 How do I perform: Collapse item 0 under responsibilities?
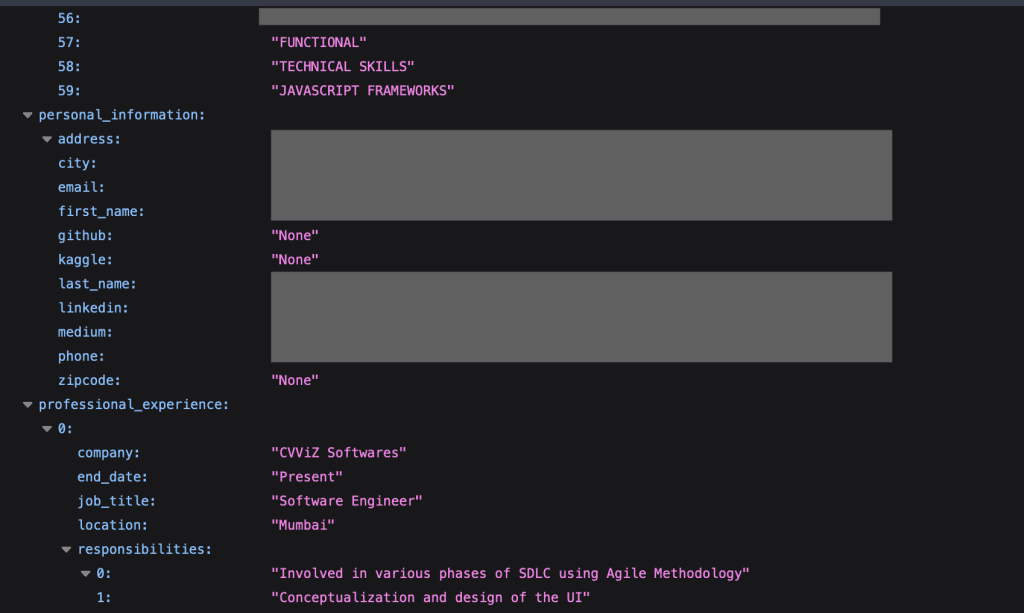coord(85,573)
